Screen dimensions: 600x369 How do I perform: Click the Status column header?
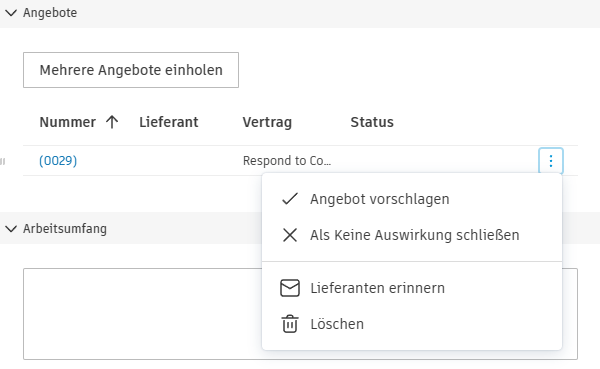tap(372, 122)
